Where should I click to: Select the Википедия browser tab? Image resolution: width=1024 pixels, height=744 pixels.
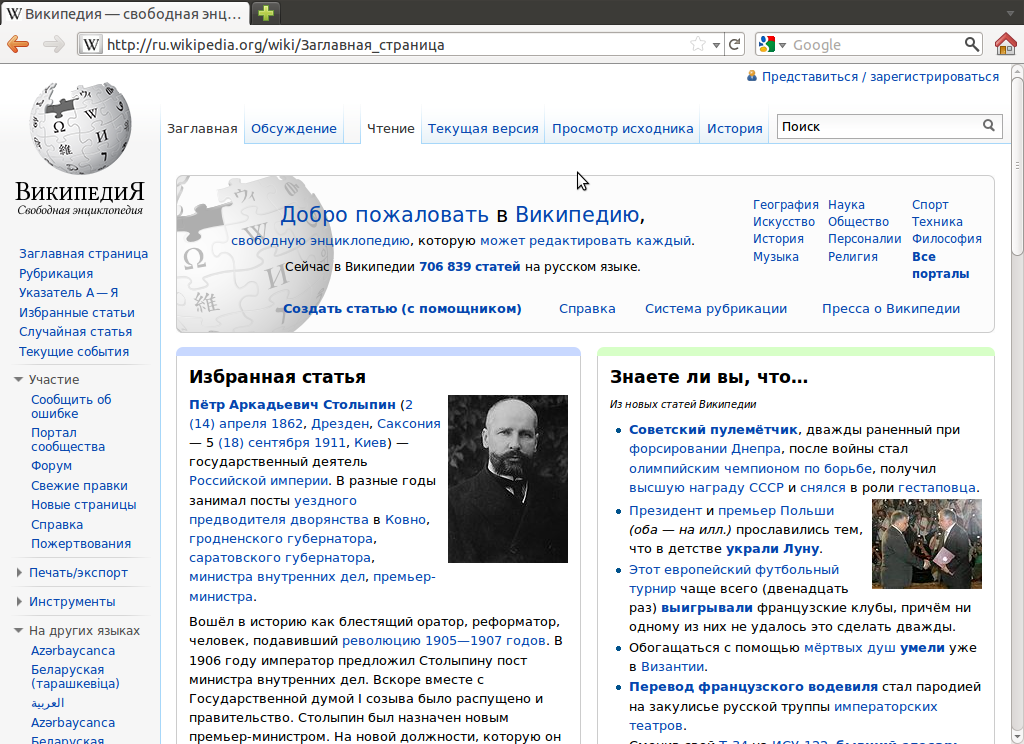tap(124, 13)
